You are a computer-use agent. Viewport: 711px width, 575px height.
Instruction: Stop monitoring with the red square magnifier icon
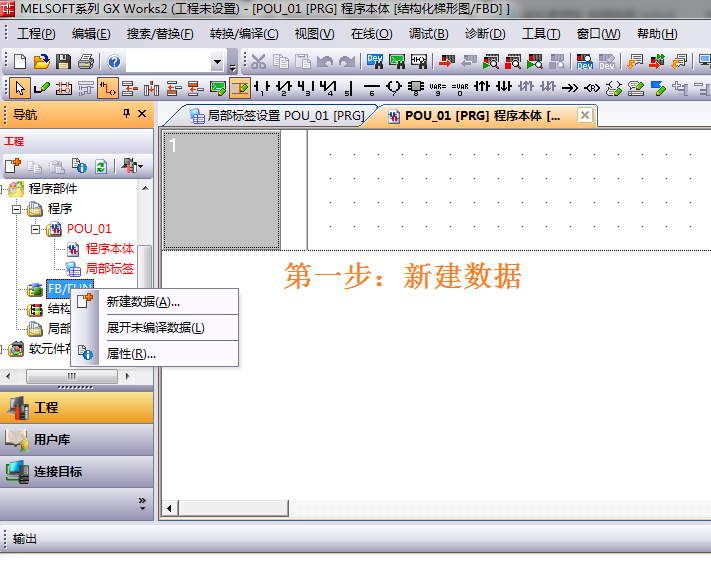pyautogui.click(x=513, y=61)
